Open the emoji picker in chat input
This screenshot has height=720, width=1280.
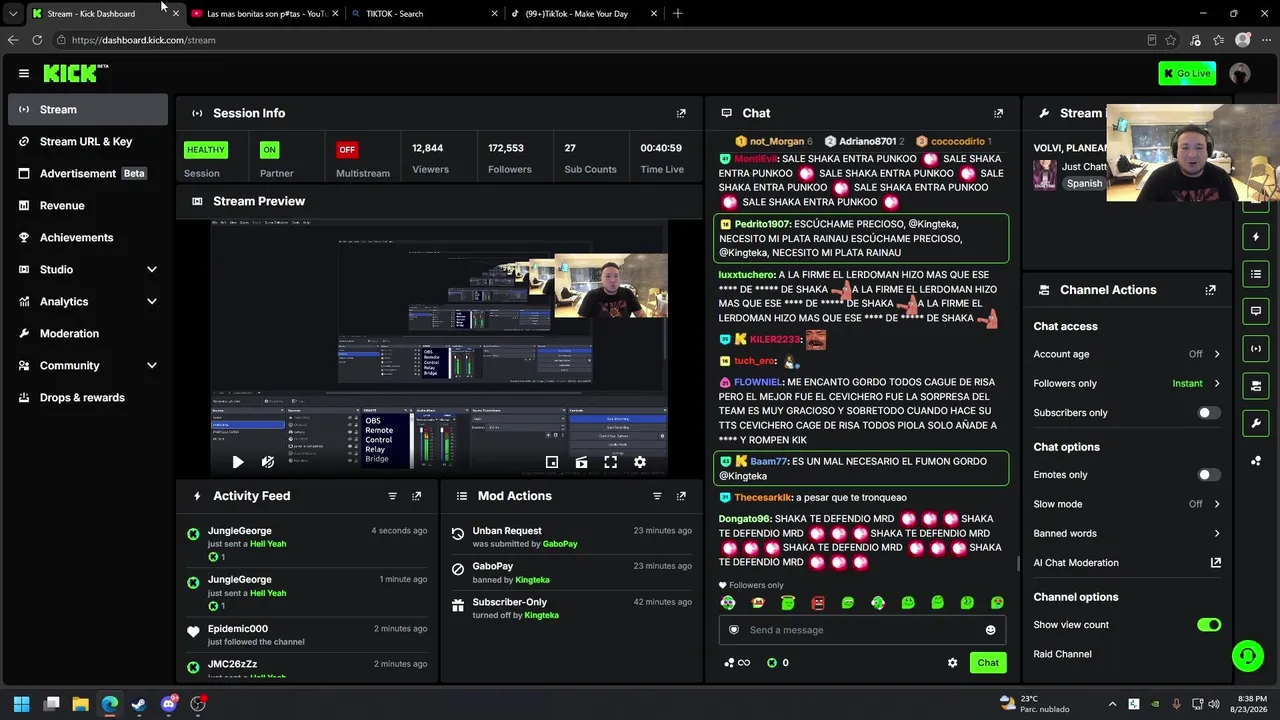pyautogui.click(x=990, y=630)
